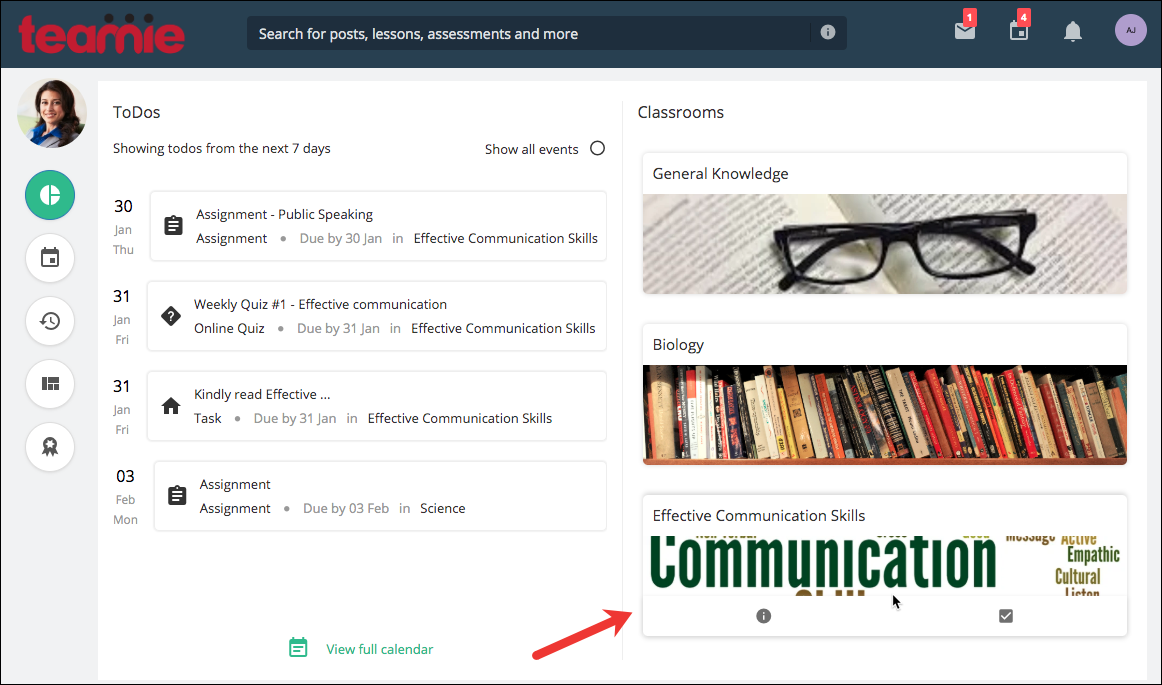Click the 'Due by 03 Feb' text
The width and height of the screenshot is (1162, 685).
click(346, 509)
